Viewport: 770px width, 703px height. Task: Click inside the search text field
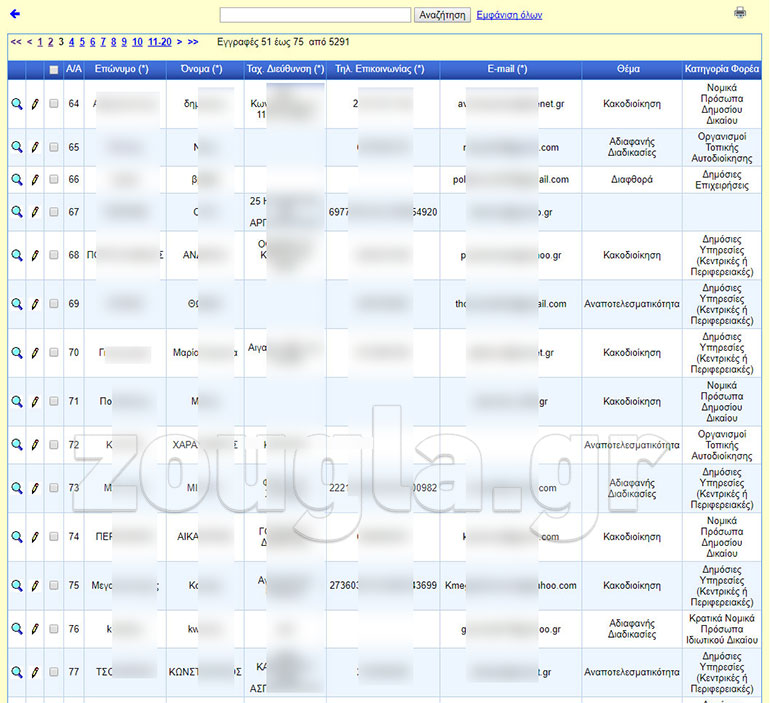pos(315,15)
